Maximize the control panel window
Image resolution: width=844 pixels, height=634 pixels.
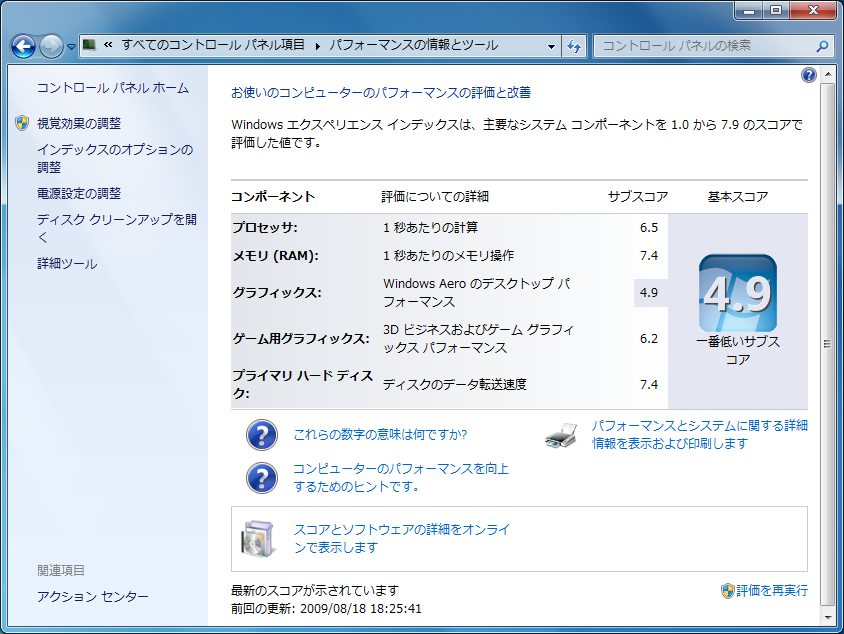coord(776,10)
